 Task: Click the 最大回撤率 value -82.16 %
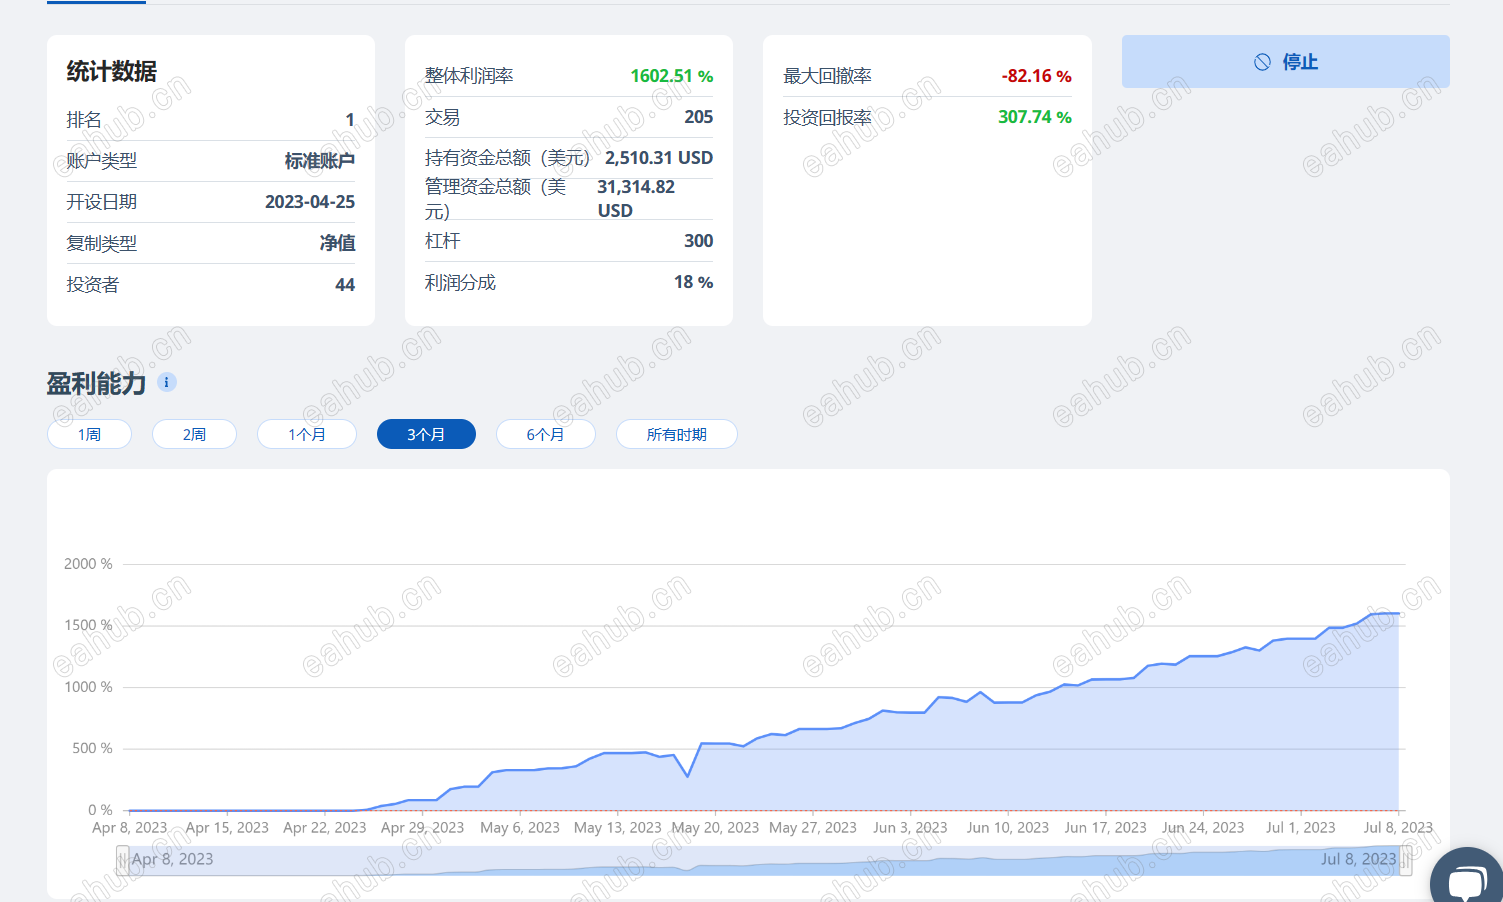(1036, 76)
